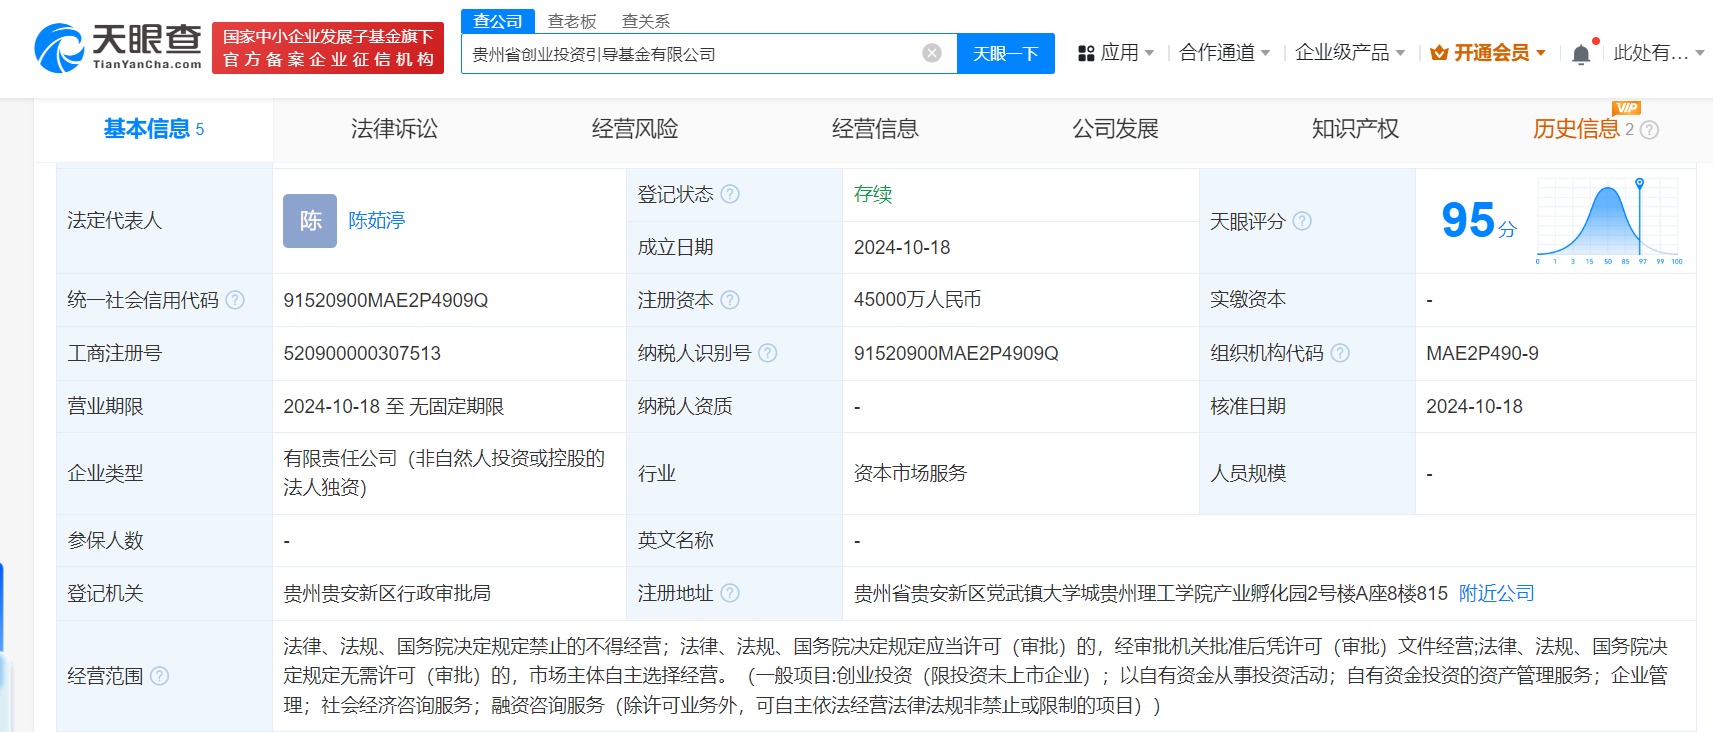This screenshot has height=732, width=1713.
Task: Click help icon next to 登记状态
Action: (x=730, y=194)
